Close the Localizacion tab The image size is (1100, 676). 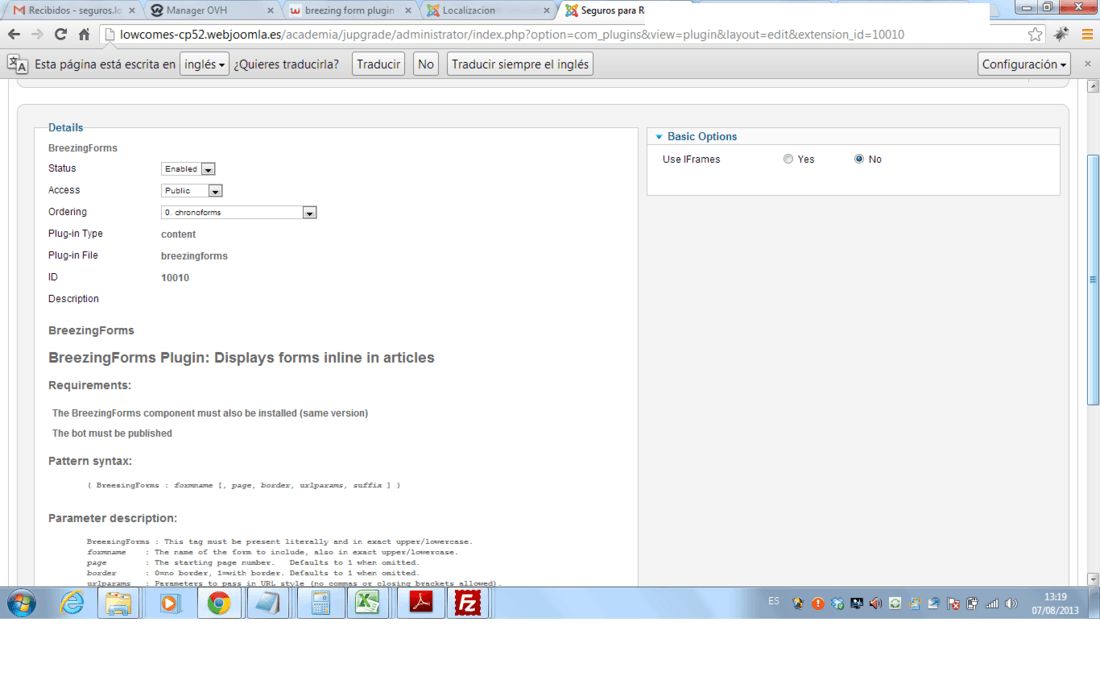point(546,11)
